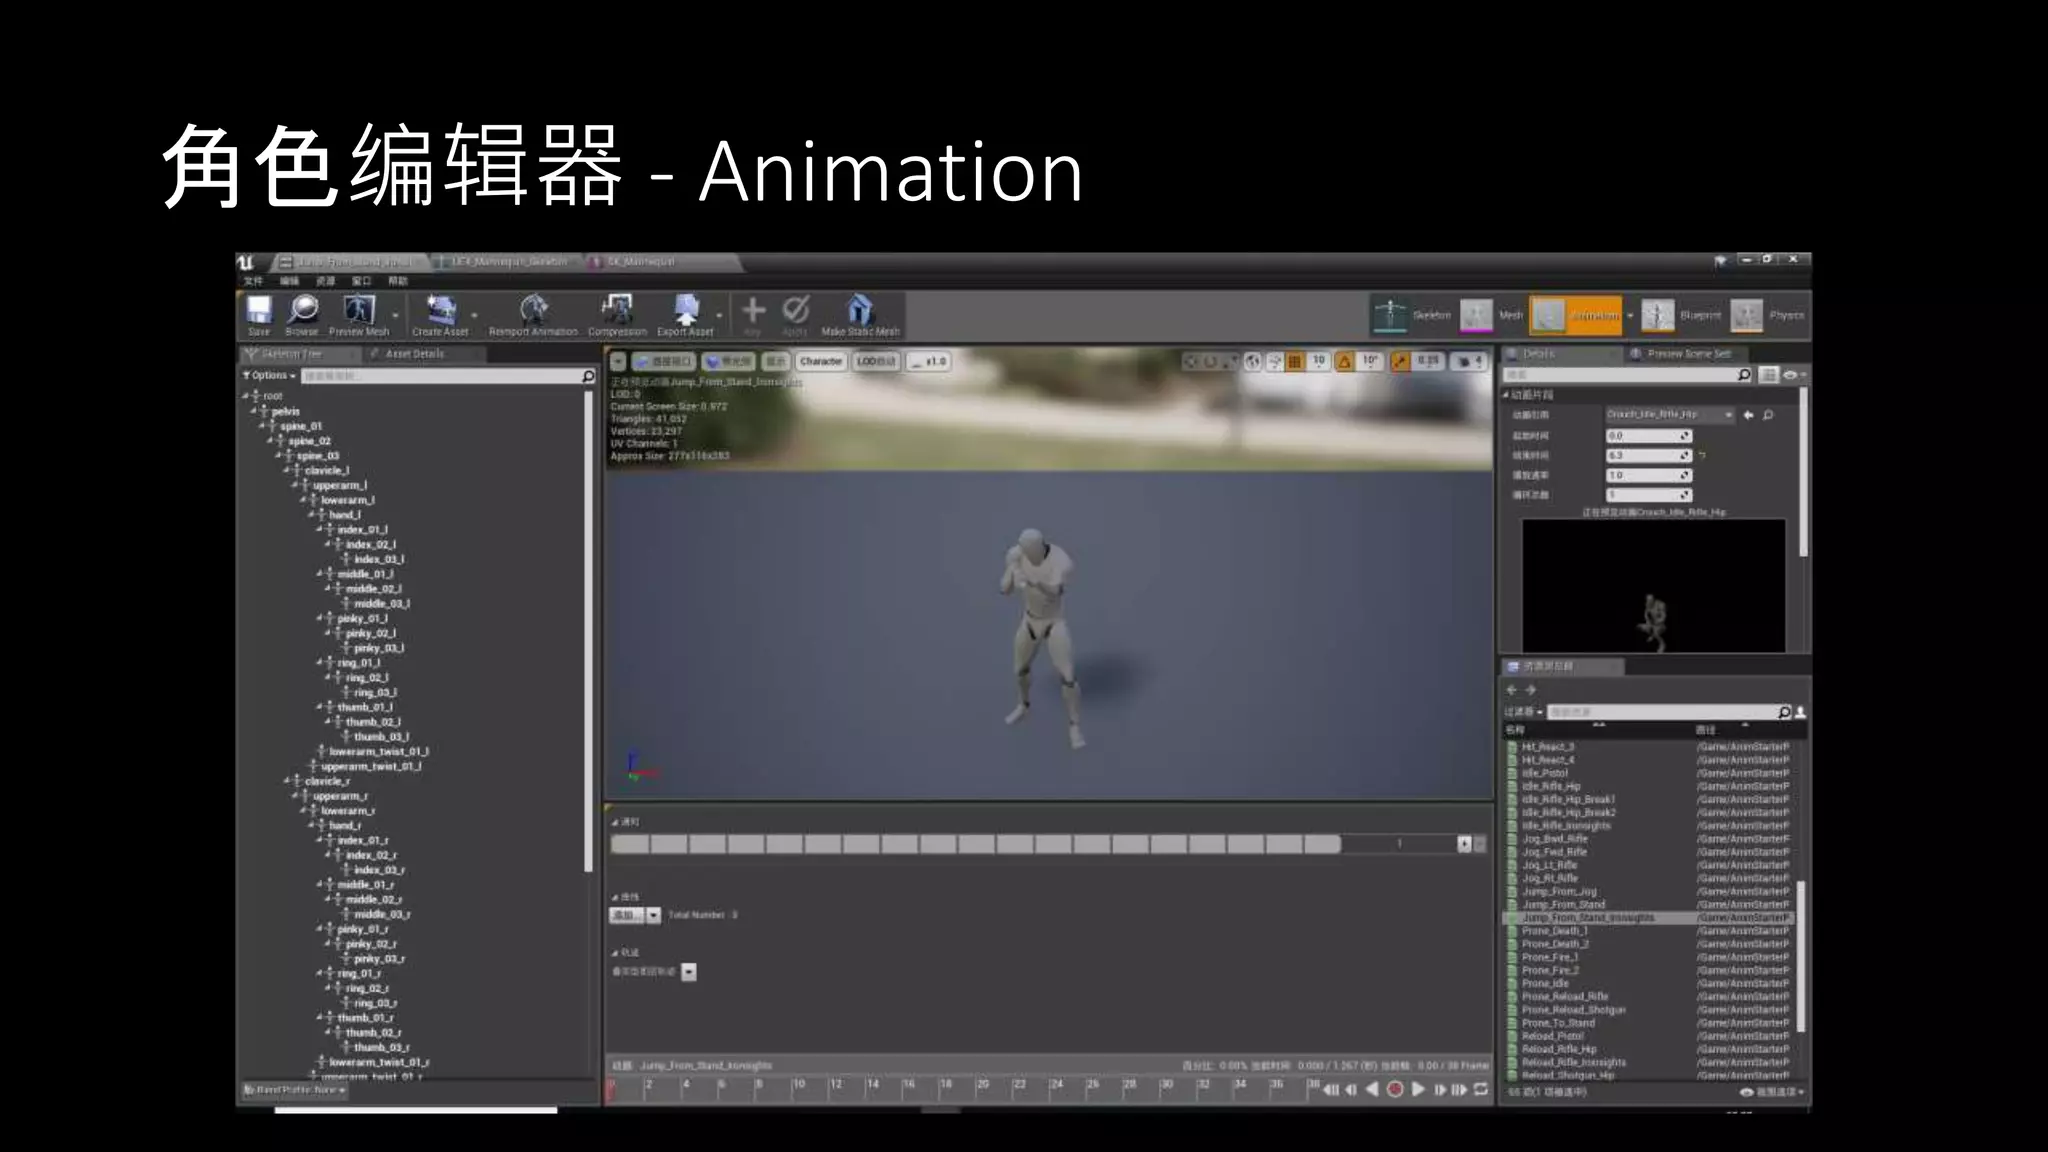The height and width of the screenshot is (1152, 2048).
Task: Switch to the UE4_Mannequin_Skeleton document tab
Action: (x=510, y=262)
